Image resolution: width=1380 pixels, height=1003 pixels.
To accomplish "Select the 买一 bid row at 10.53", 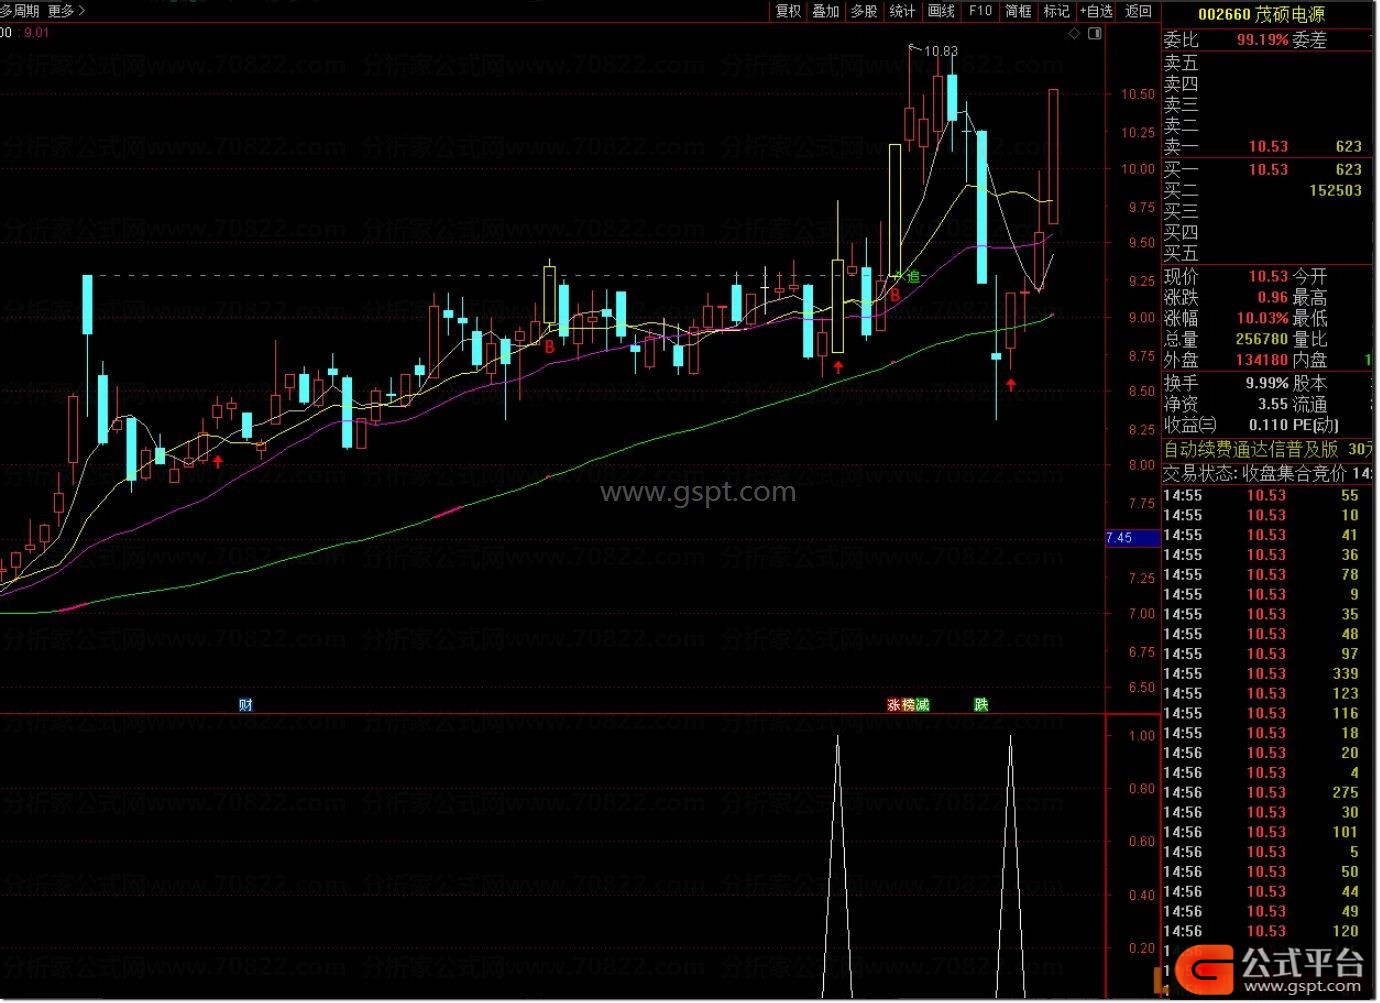I will pyautogui.click(x=1267, y=169).
